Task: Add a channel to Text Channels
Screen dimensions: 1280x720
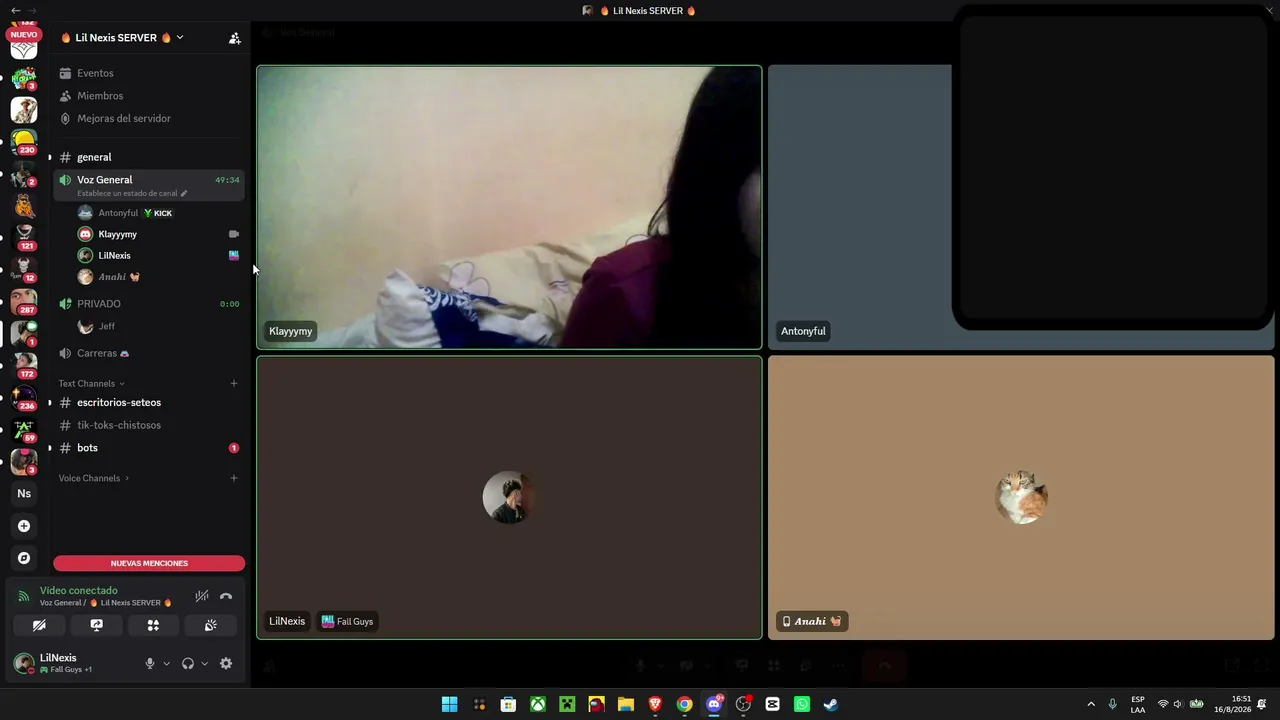Action: click(x=234, y=383)
